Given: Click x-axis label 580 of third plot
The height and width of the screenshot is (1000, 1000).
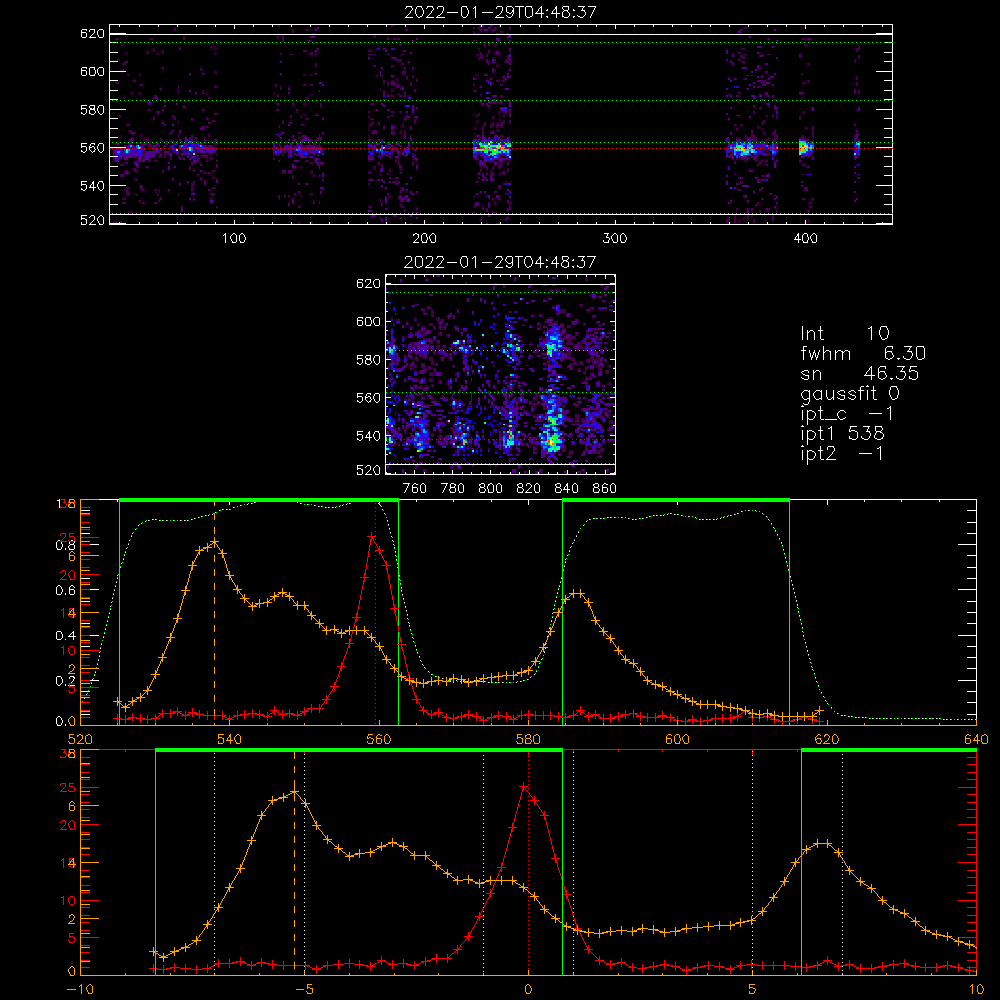Looking at the screenshot, I should [x=528, y=739].
